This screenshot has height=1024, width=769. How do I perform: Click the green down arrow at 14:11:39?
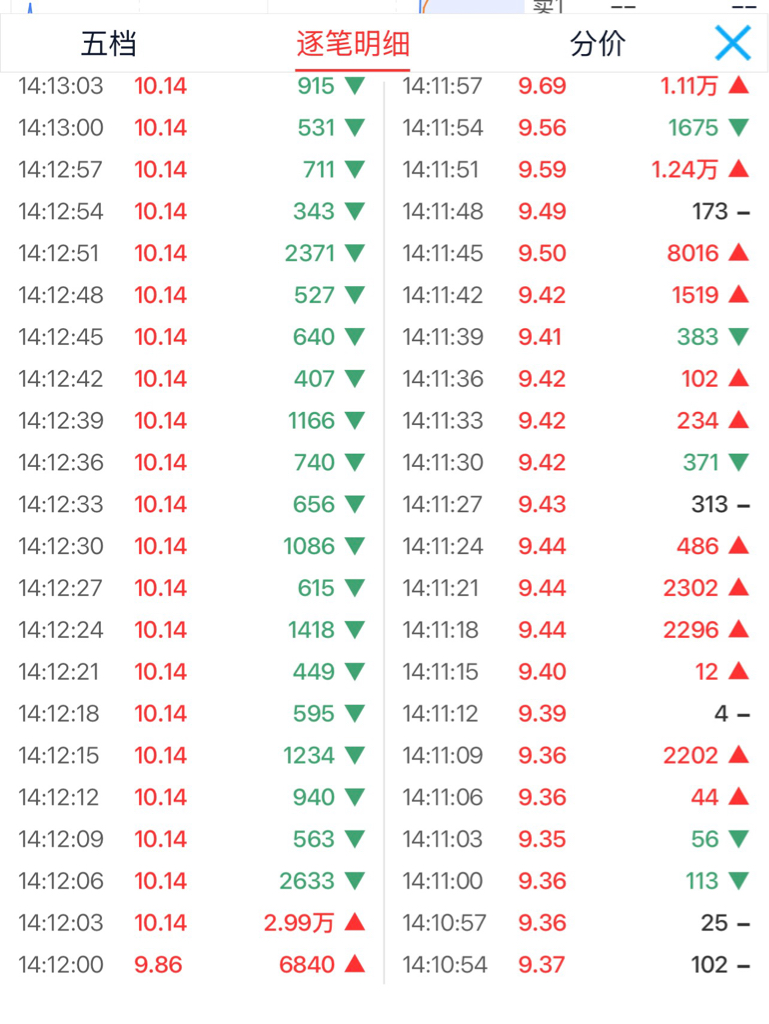tap(738, 337)
